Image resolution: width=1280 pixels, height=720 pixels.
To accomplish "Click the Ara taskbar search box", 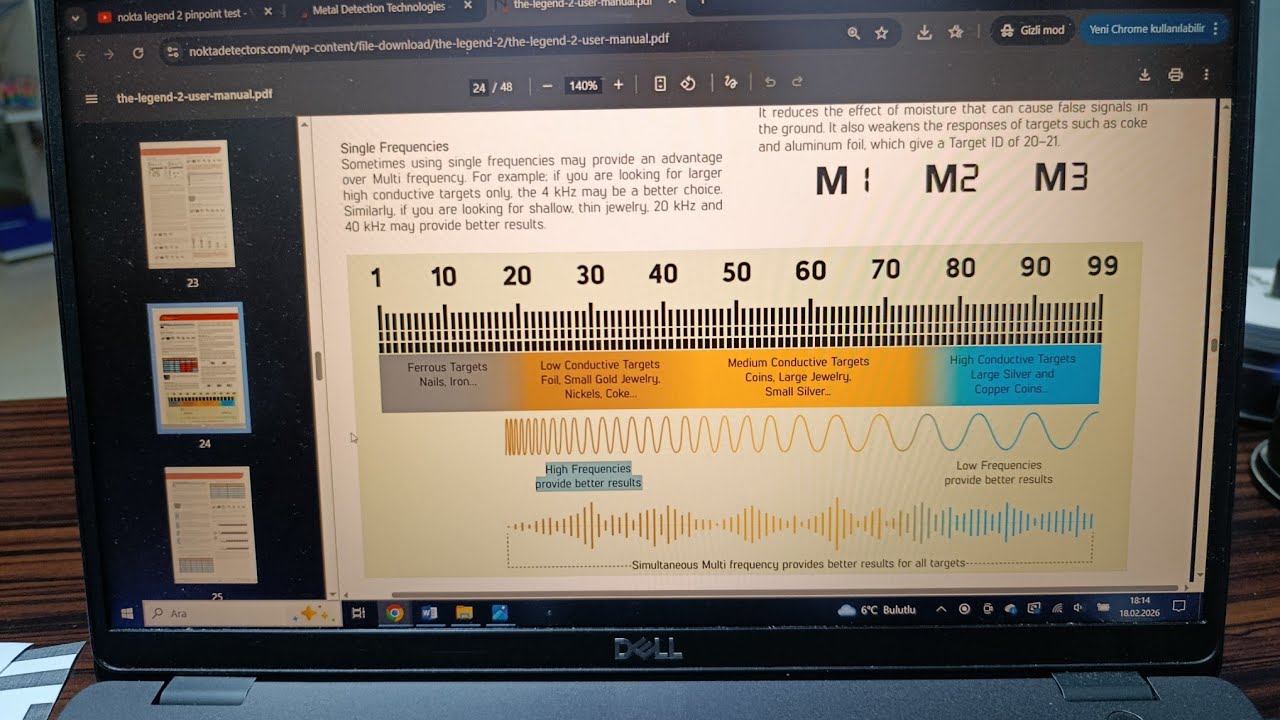I will (243, 614).
